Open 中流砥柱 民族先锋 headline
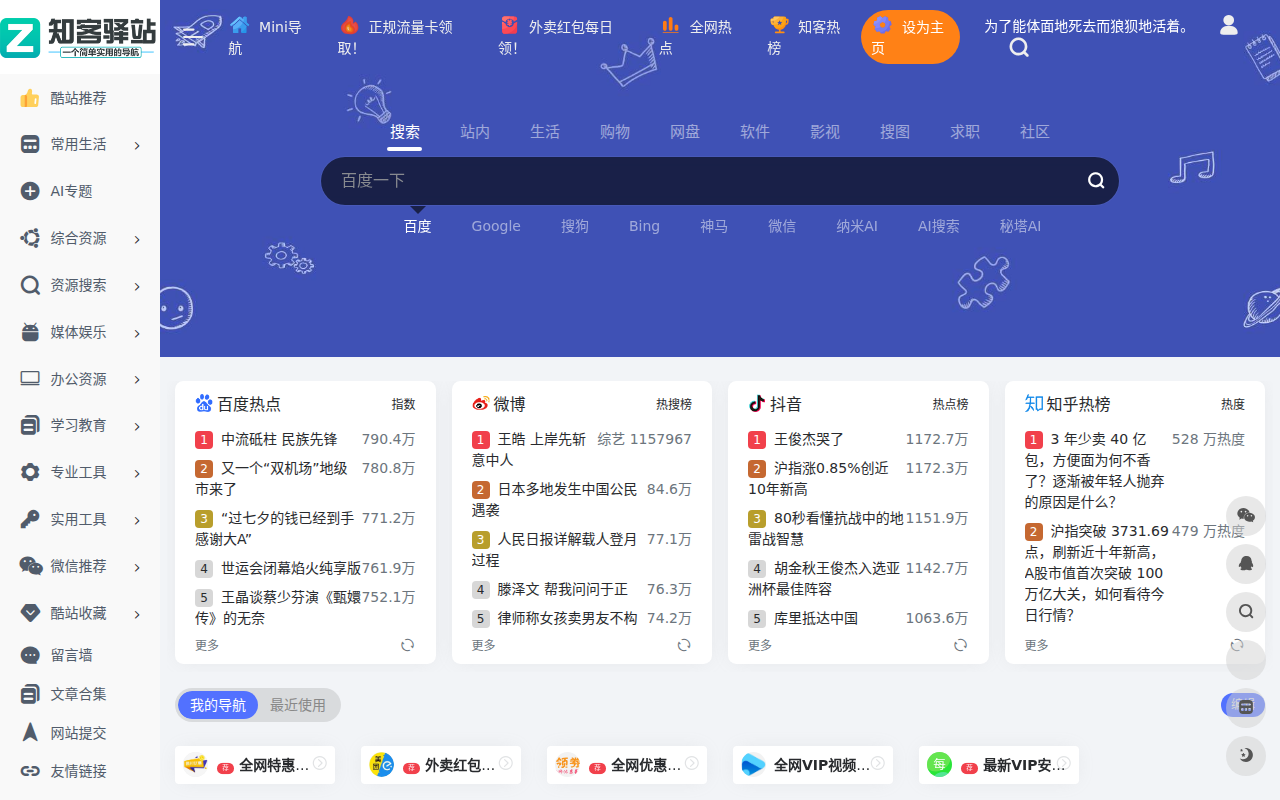This screenshot has width=1280, height=800. coord(279,439)
